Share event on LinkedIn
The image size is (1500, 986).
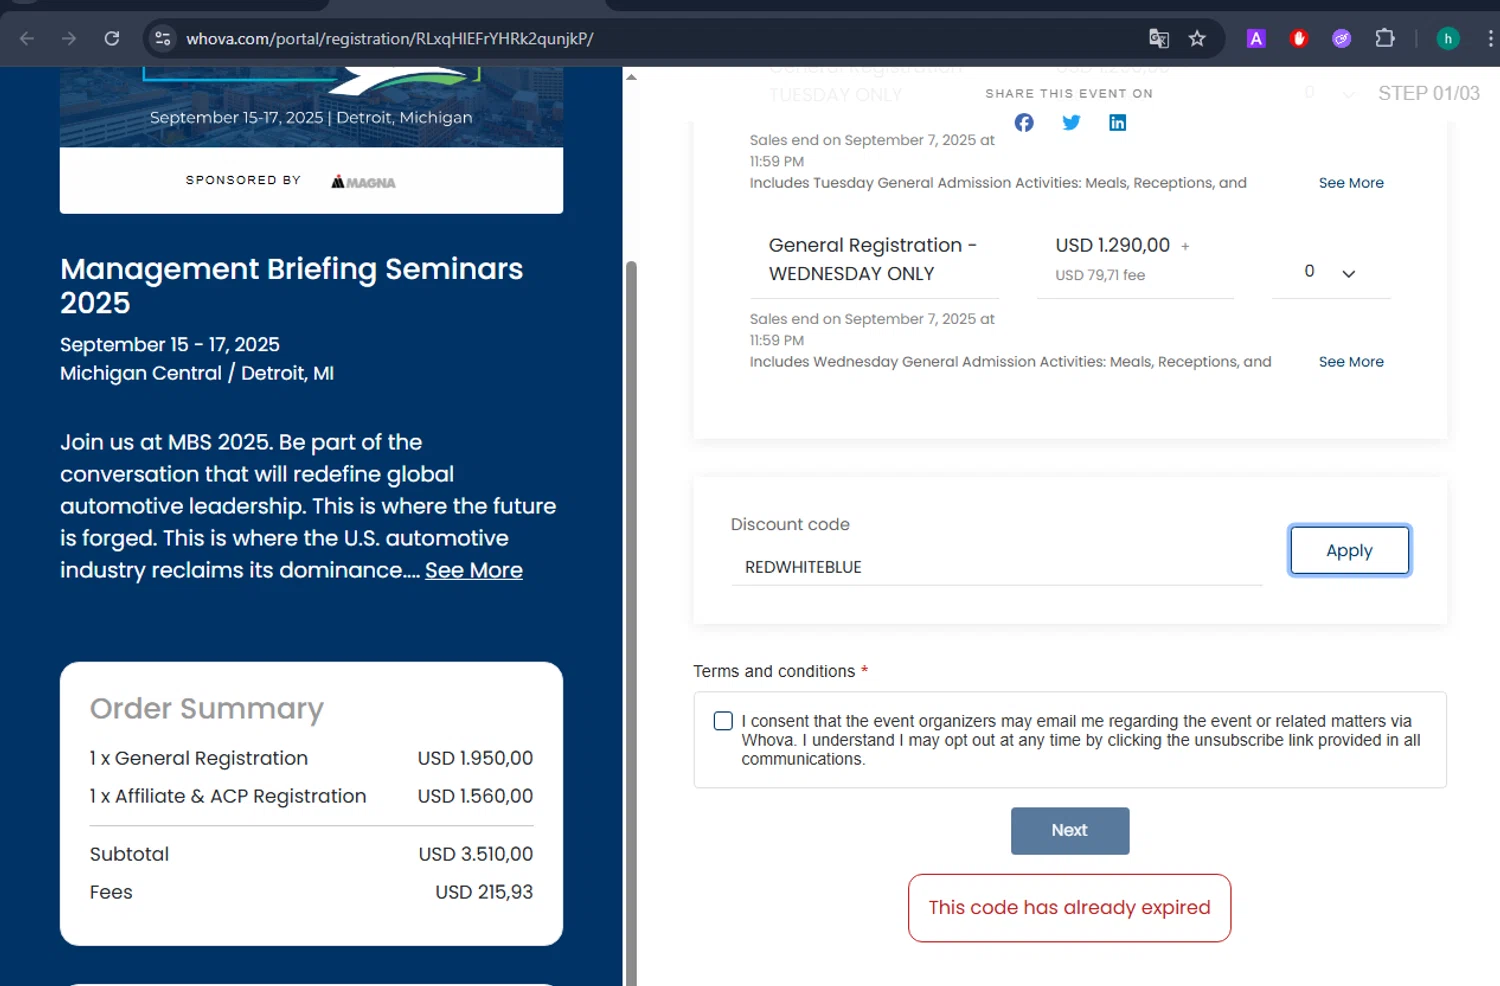[x=1118, y=122]
